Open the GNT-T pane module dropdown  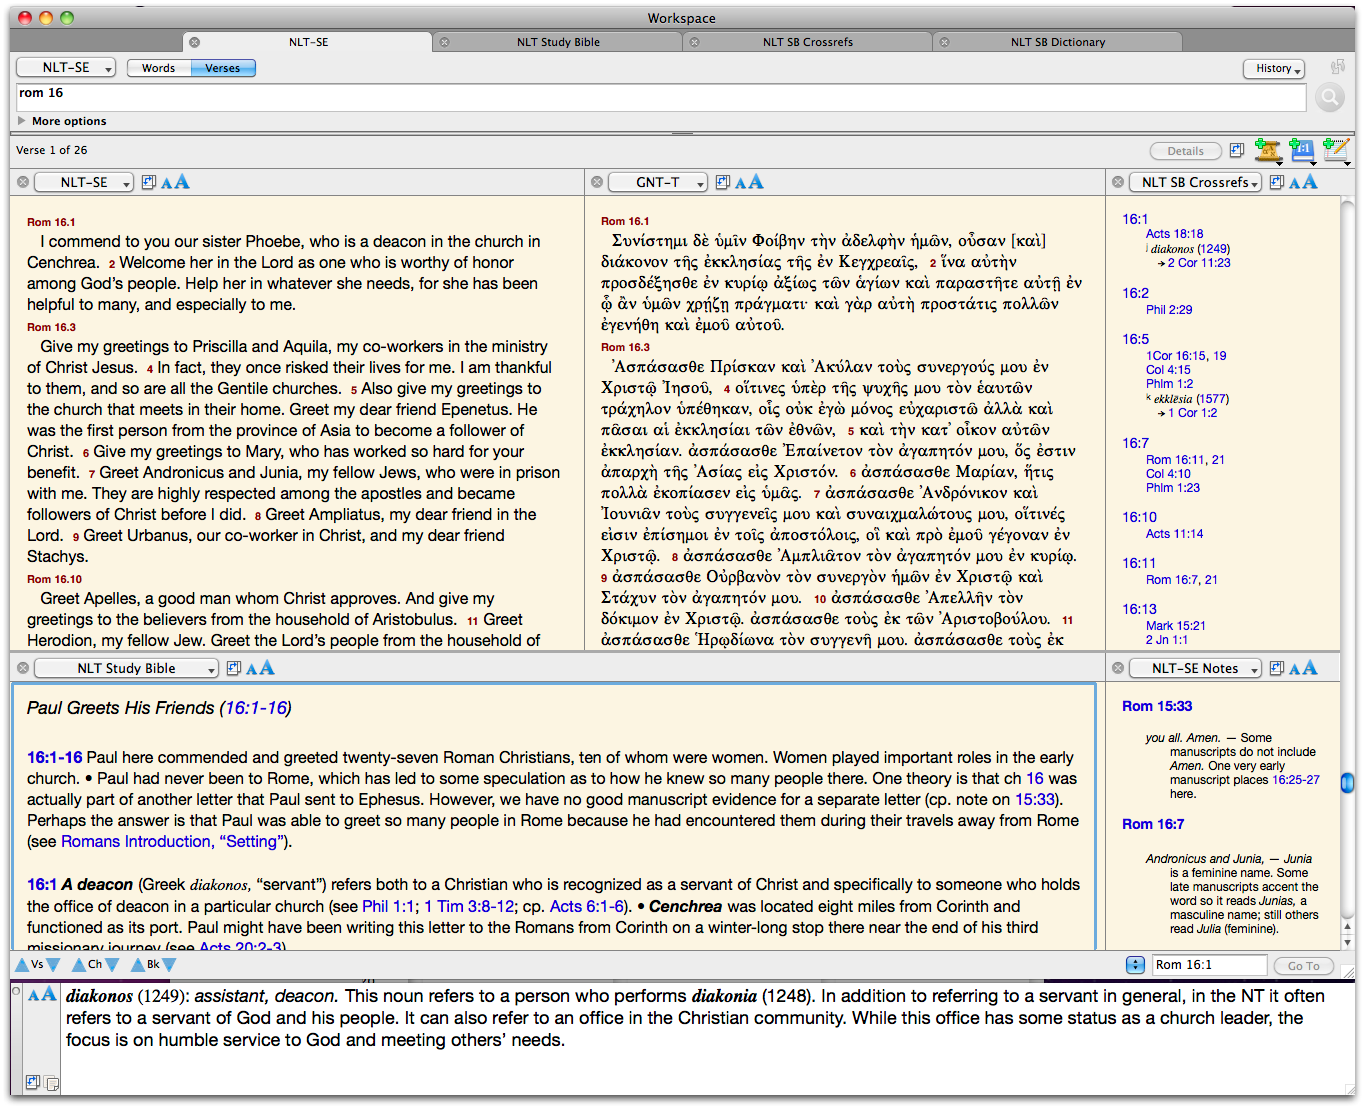click(x=658, y=182)
